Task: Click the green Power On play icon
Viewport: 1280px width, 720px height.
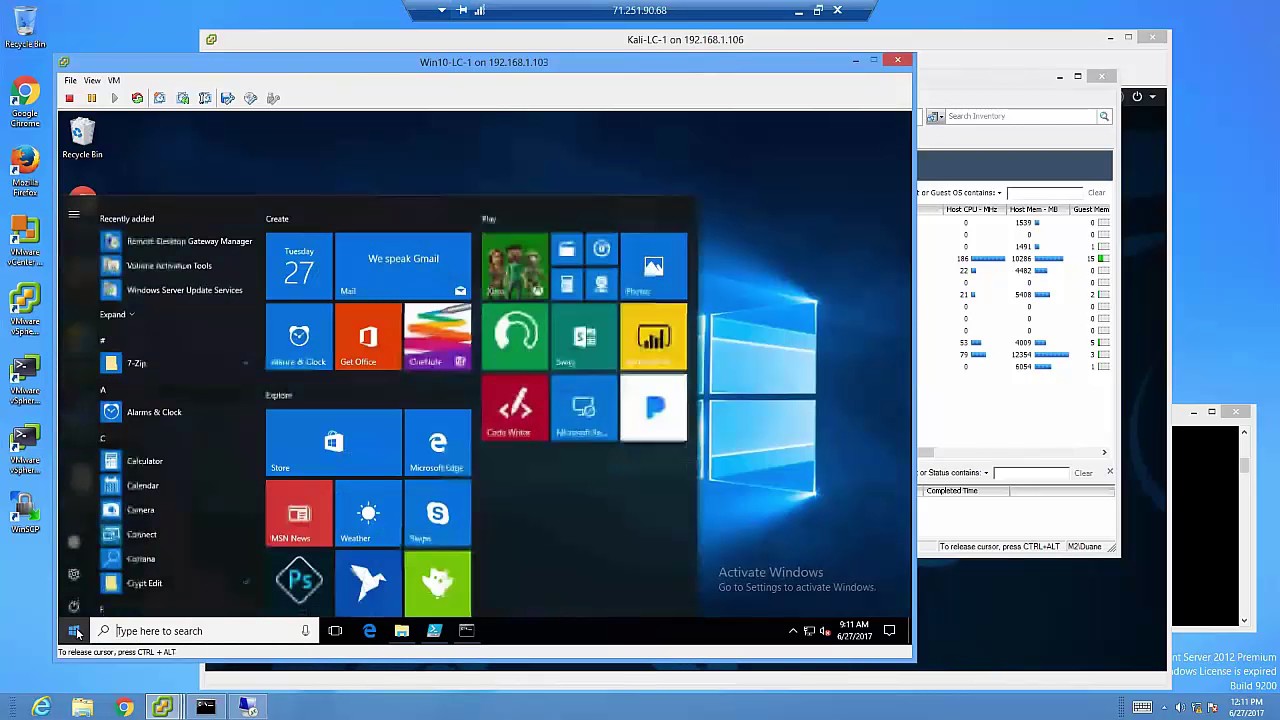Action: (114, 98)
